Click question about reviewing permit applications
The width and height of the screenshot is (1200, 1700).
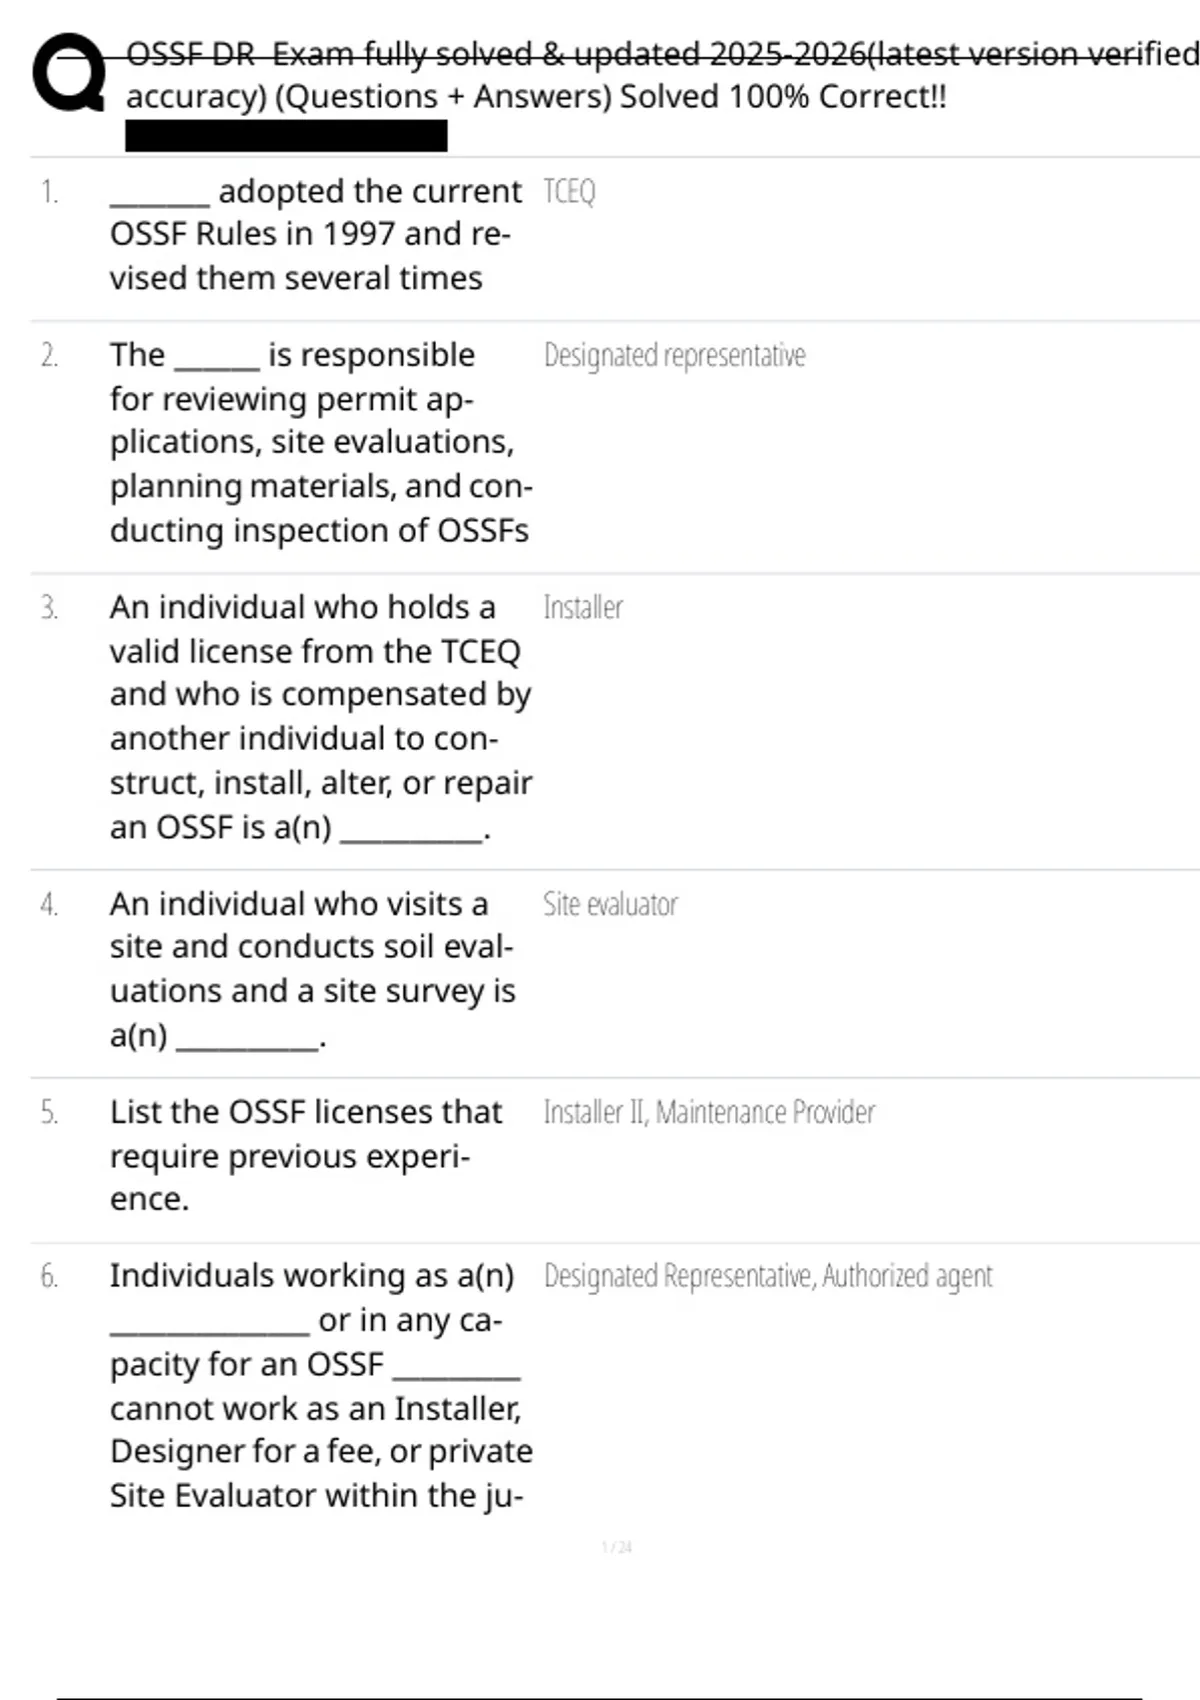coord(320,442)
